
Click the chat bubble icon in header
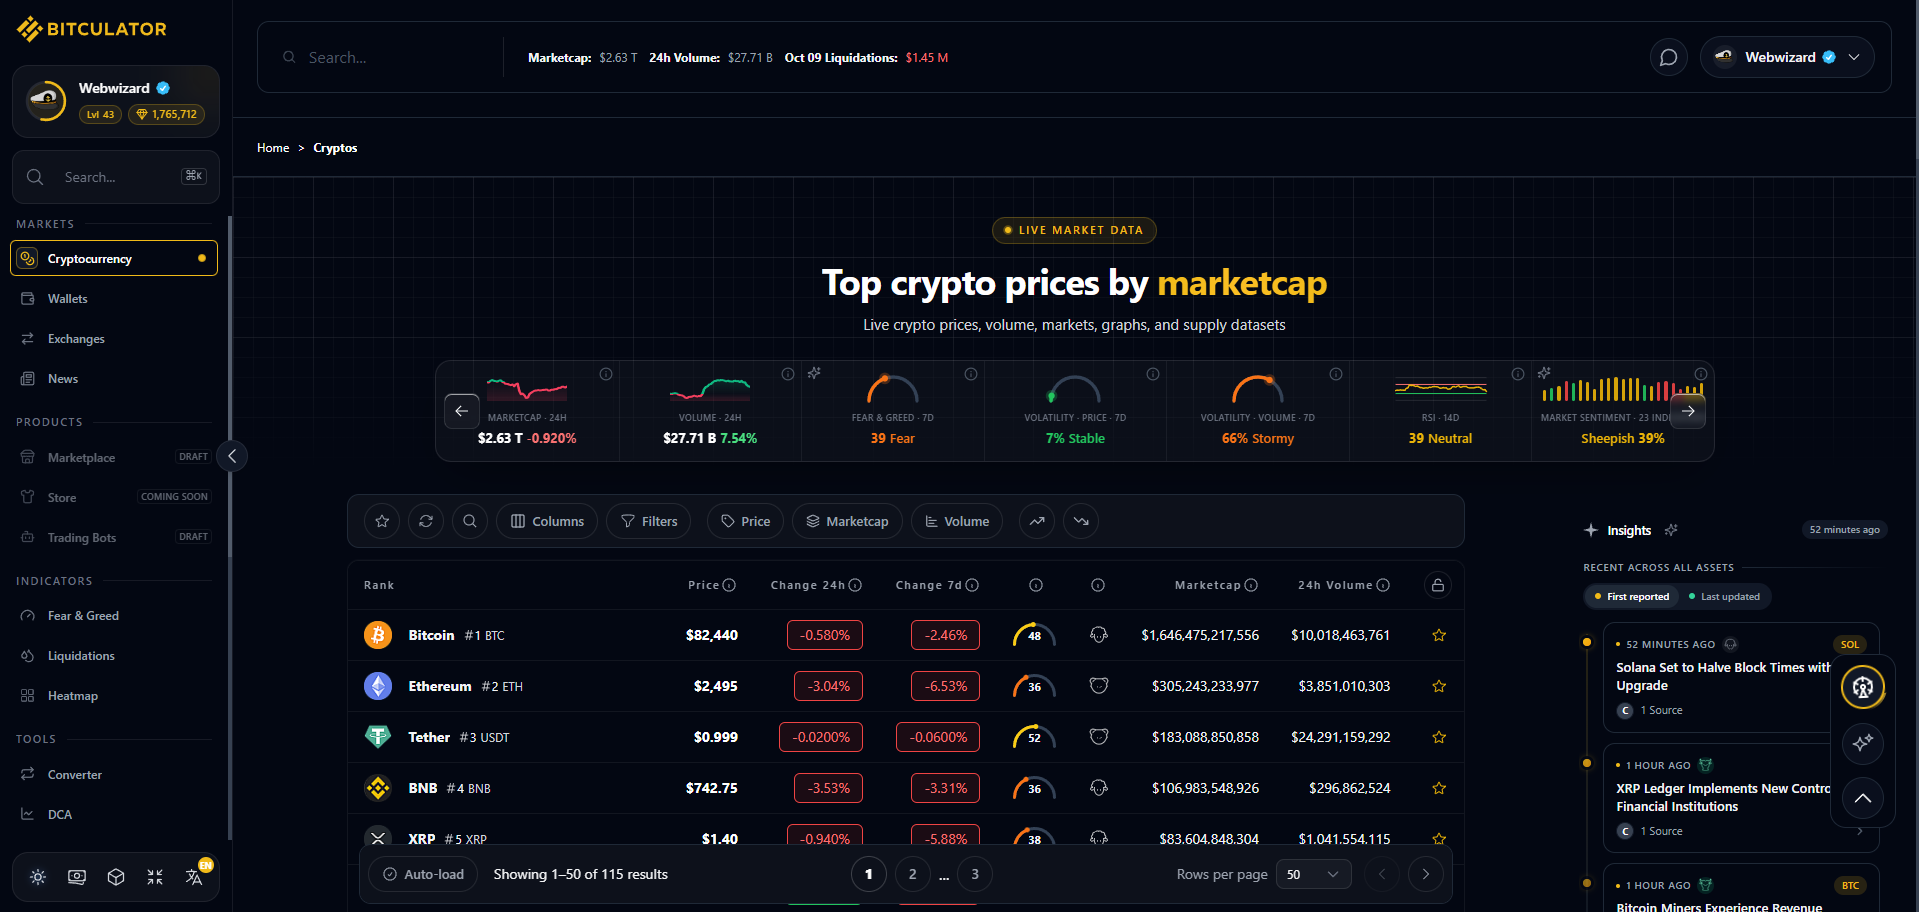[x=1668, y=58]
